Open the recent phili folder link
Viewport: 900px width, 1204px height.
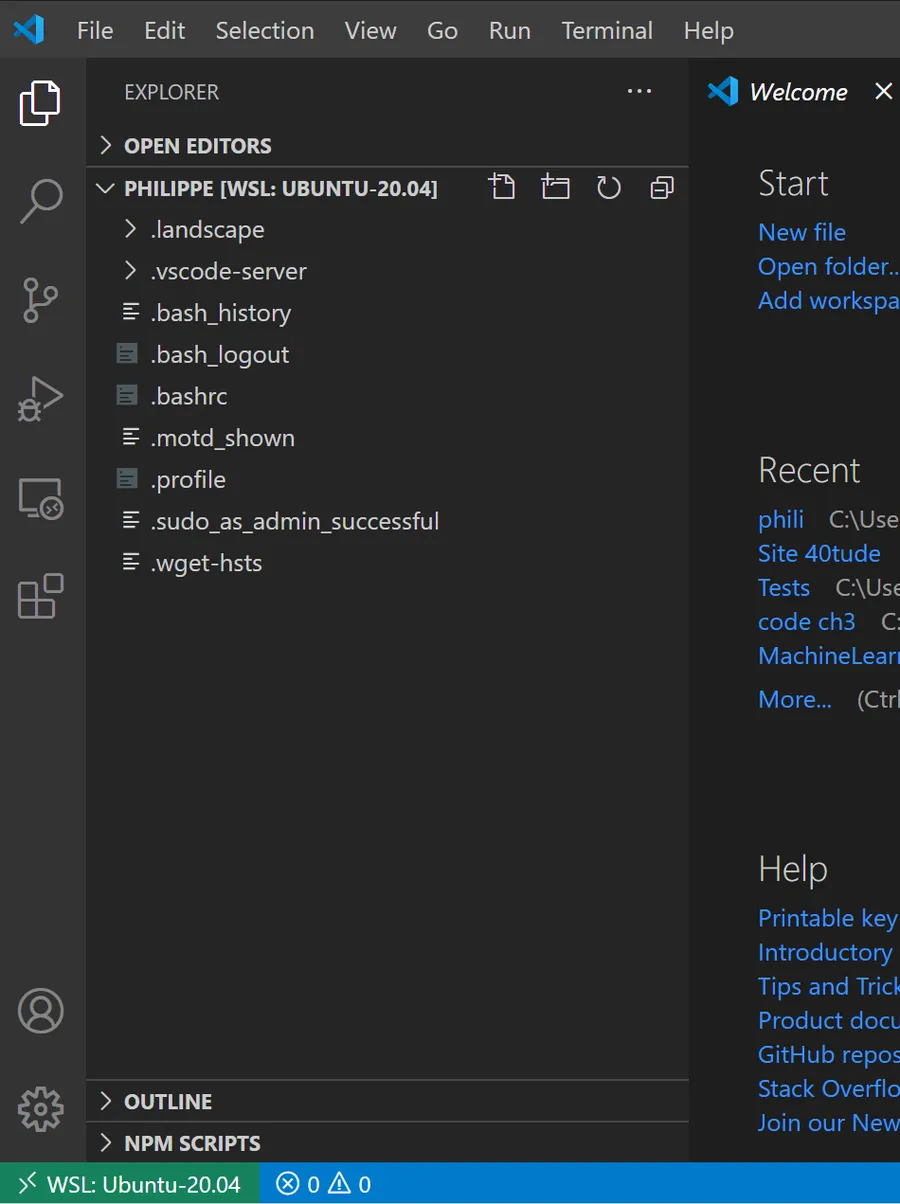coord(781,520)
